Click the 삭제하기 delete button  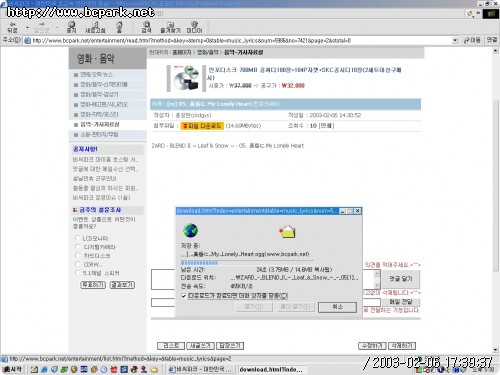tap(402, 346)
